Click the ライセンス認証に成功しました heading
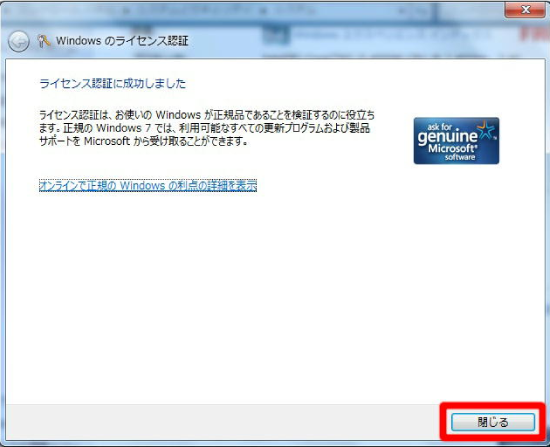The height and width of the screenshot is (447, 550). coord(113,84)
